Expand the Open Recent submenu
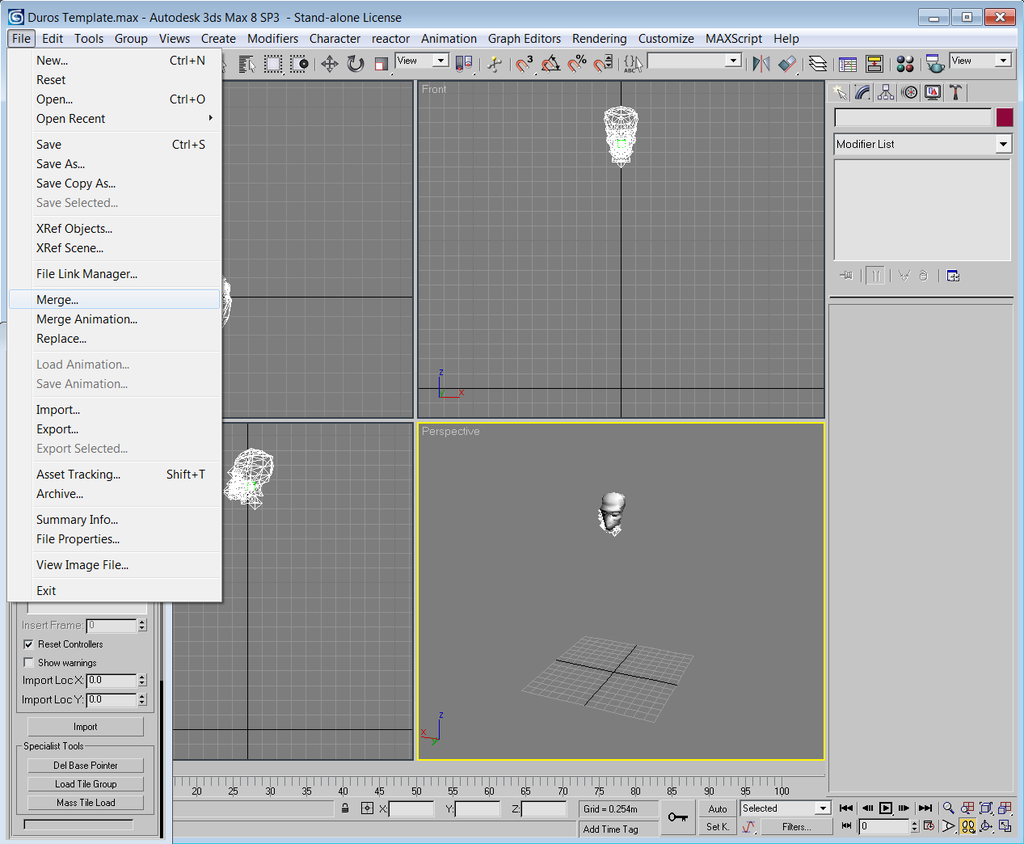Viewport: 1024px width, 844px height. click(114, 119)
